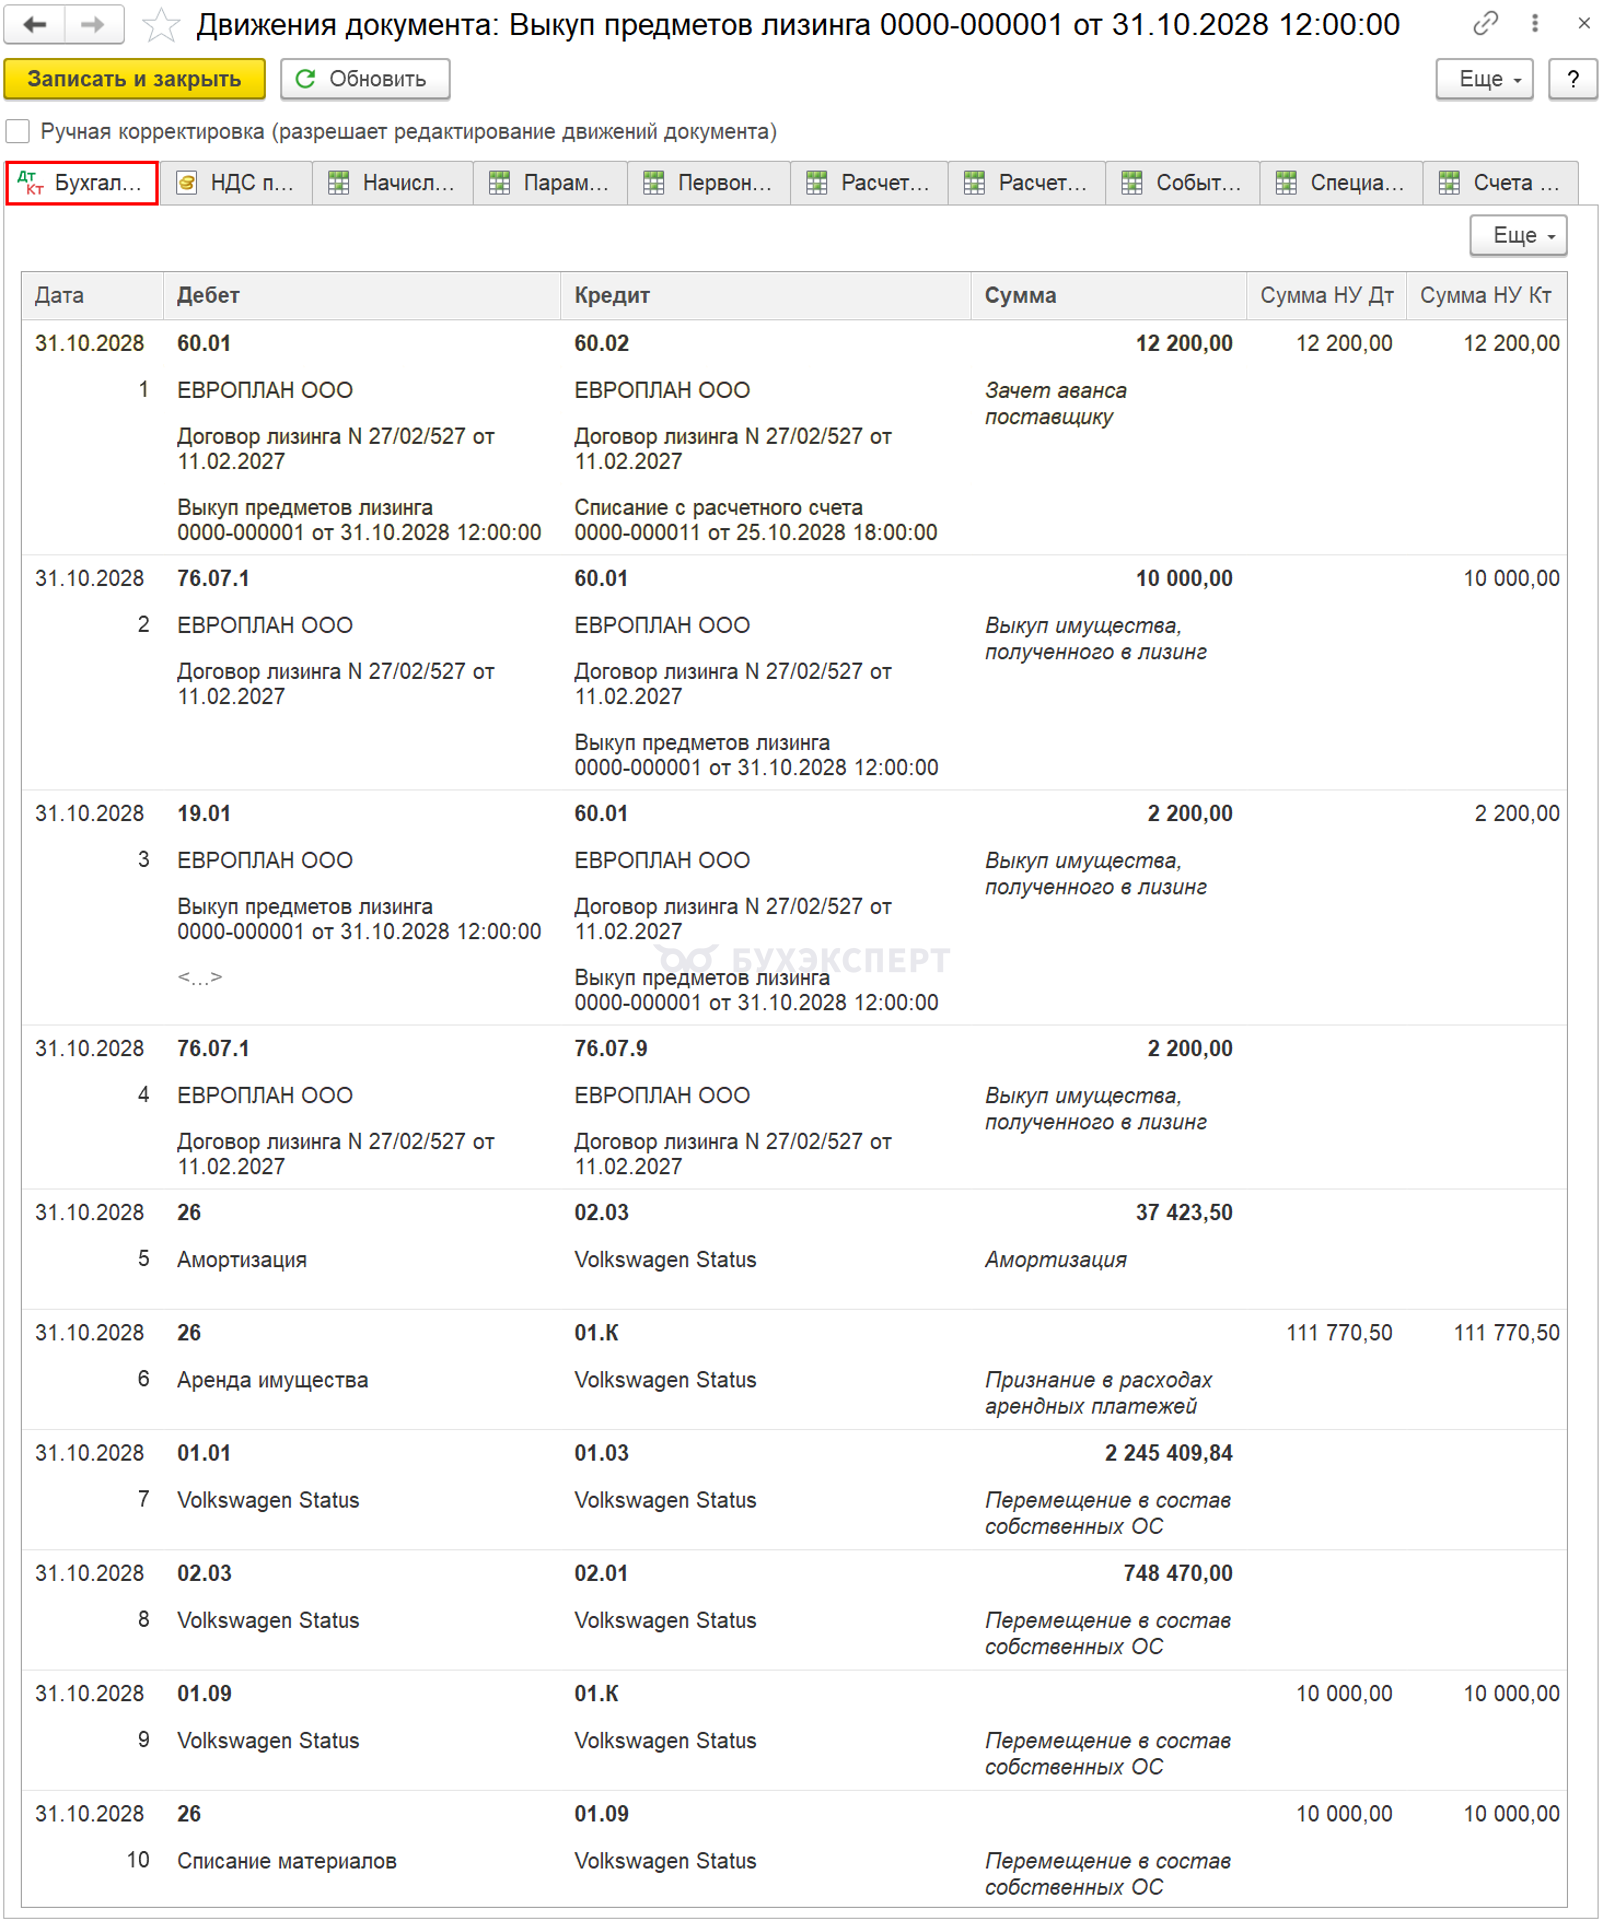
Task: Click the Кредит column header
Action: coord(765,295)
